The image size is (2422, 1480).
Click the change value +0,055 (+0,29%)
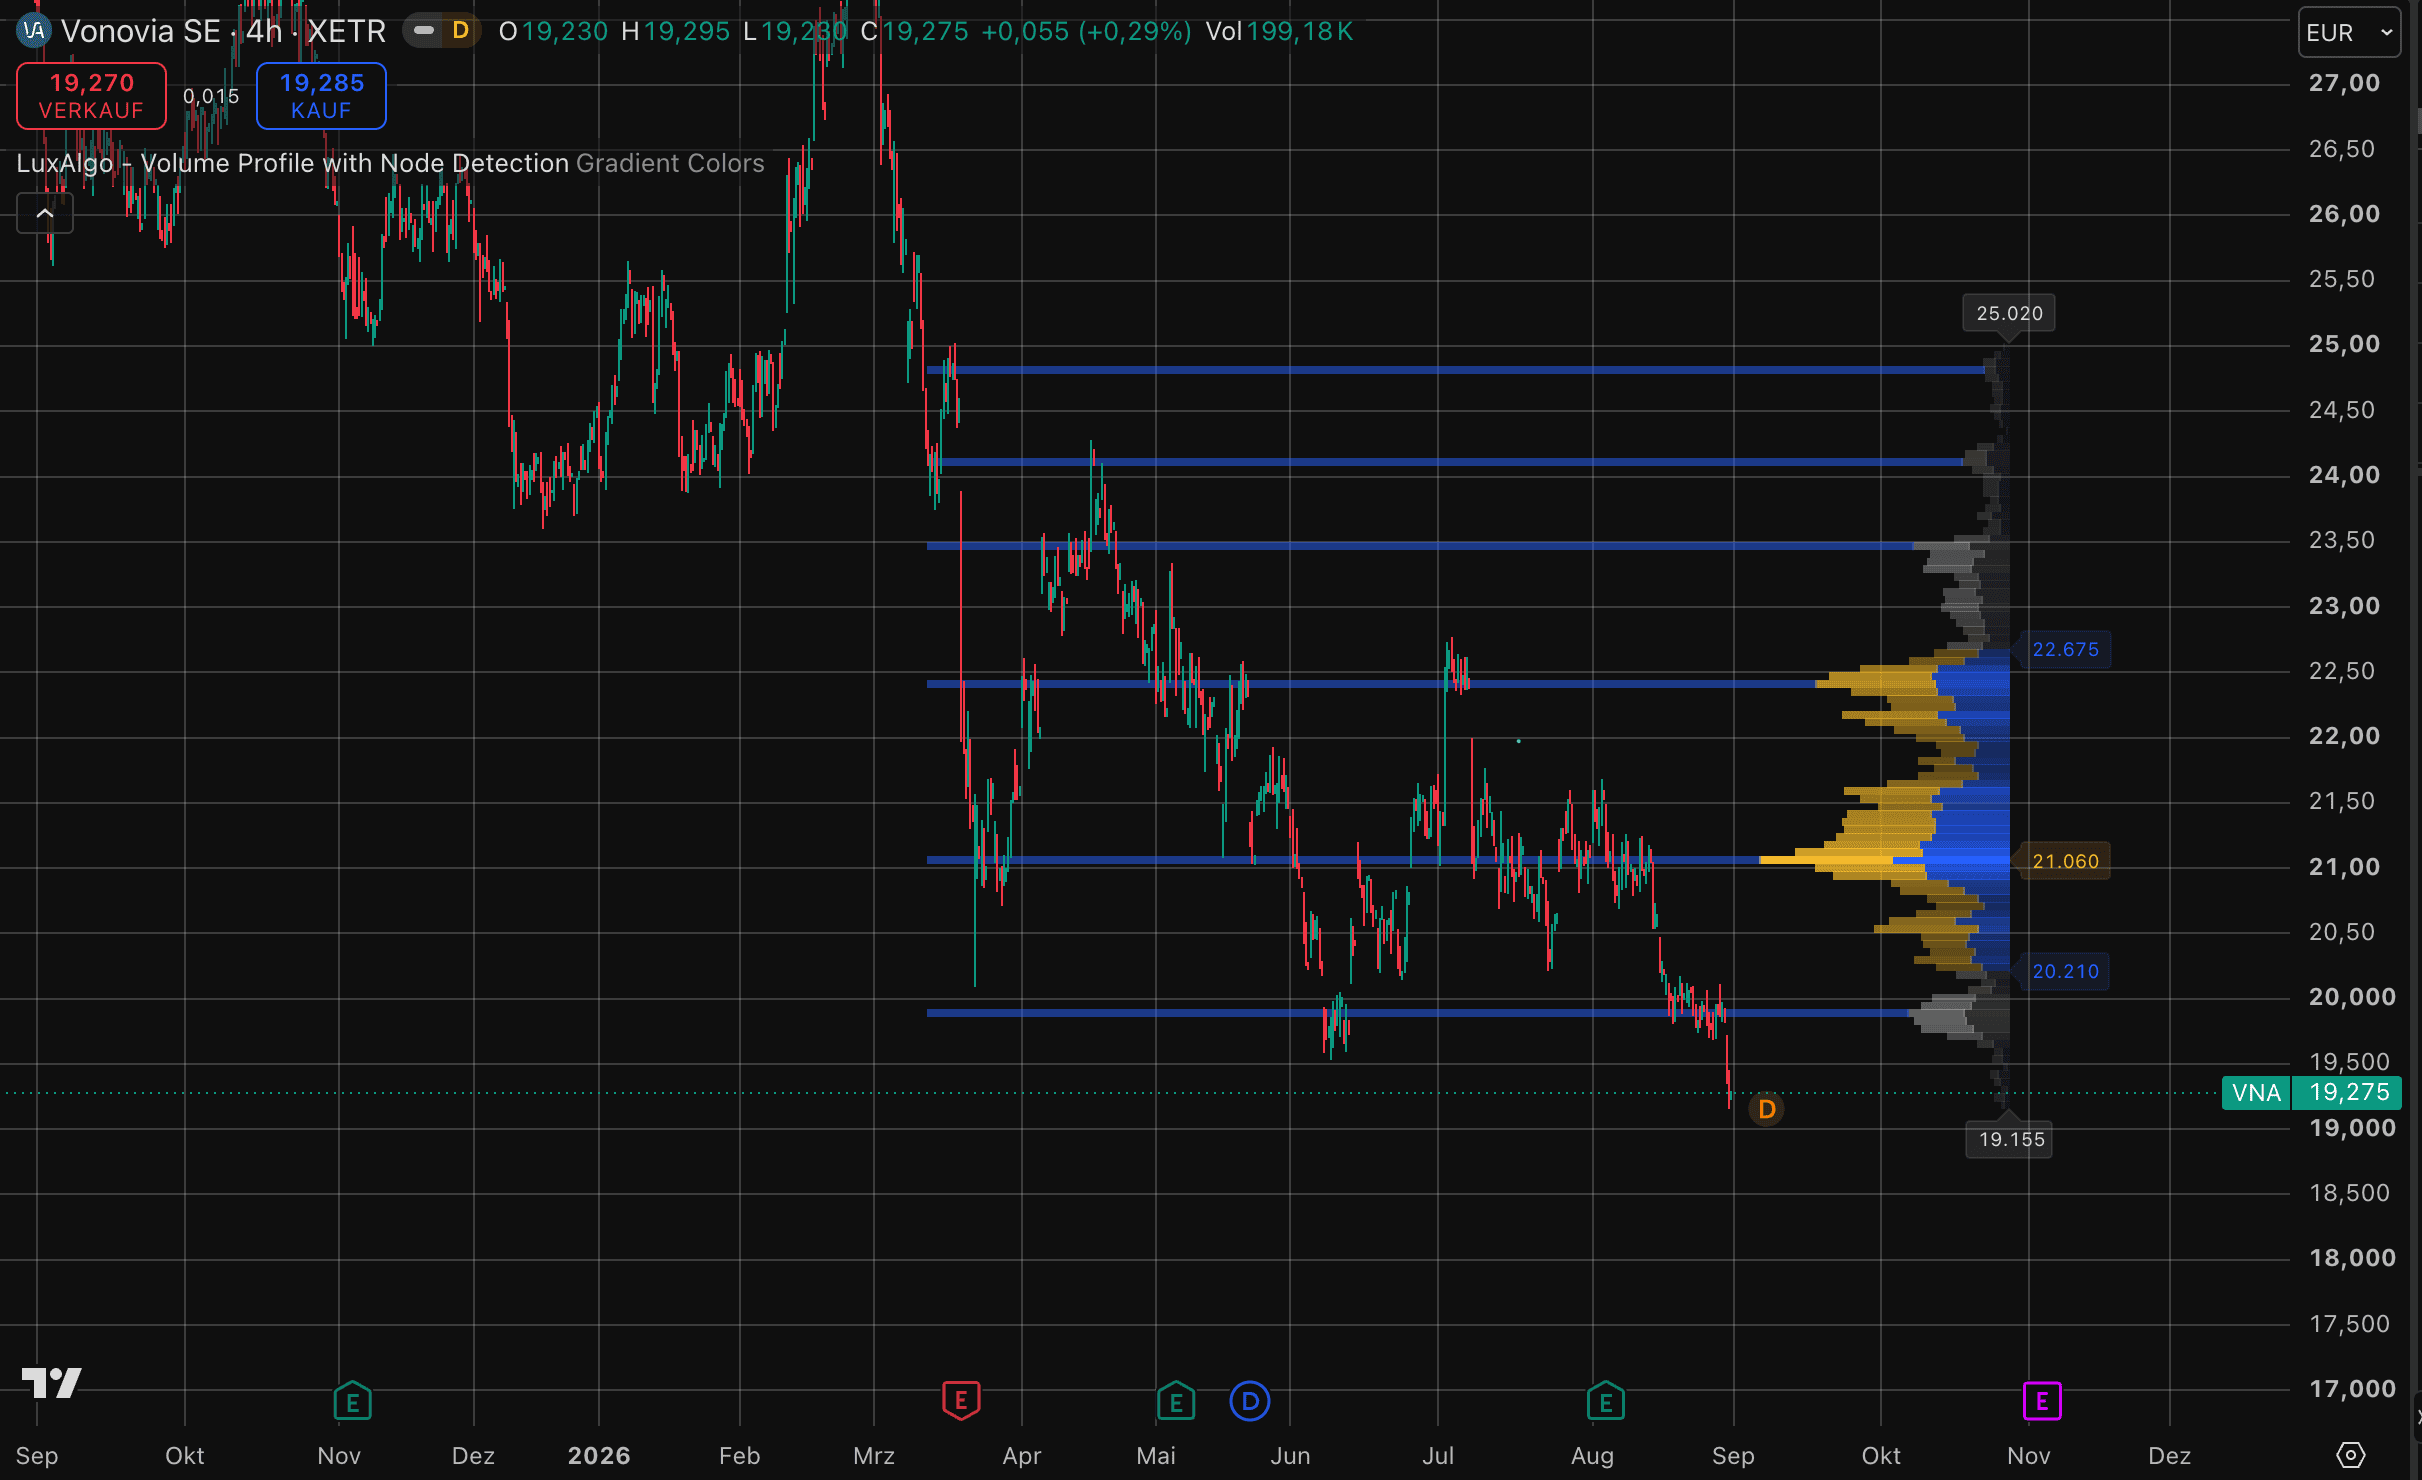[1087, 31]
